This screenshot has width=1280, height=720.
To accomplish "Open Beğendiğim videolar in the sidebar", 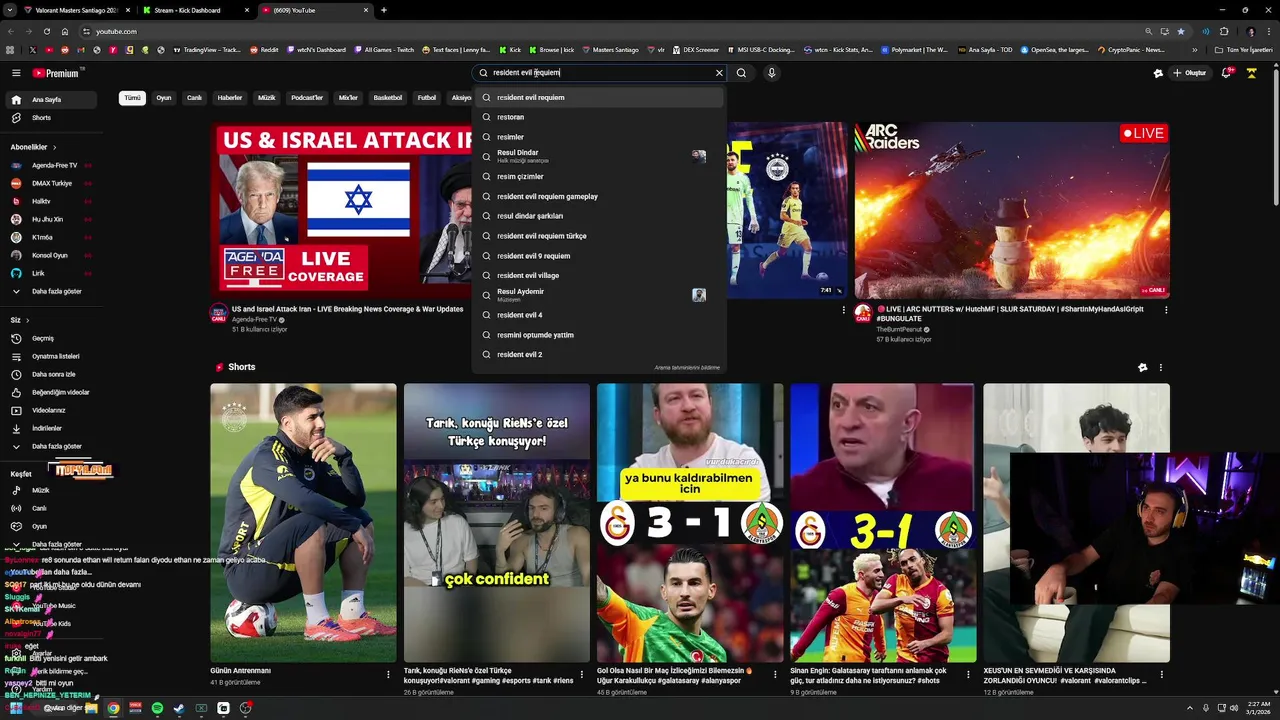I will pyautogui.click(x=51, y=392).
